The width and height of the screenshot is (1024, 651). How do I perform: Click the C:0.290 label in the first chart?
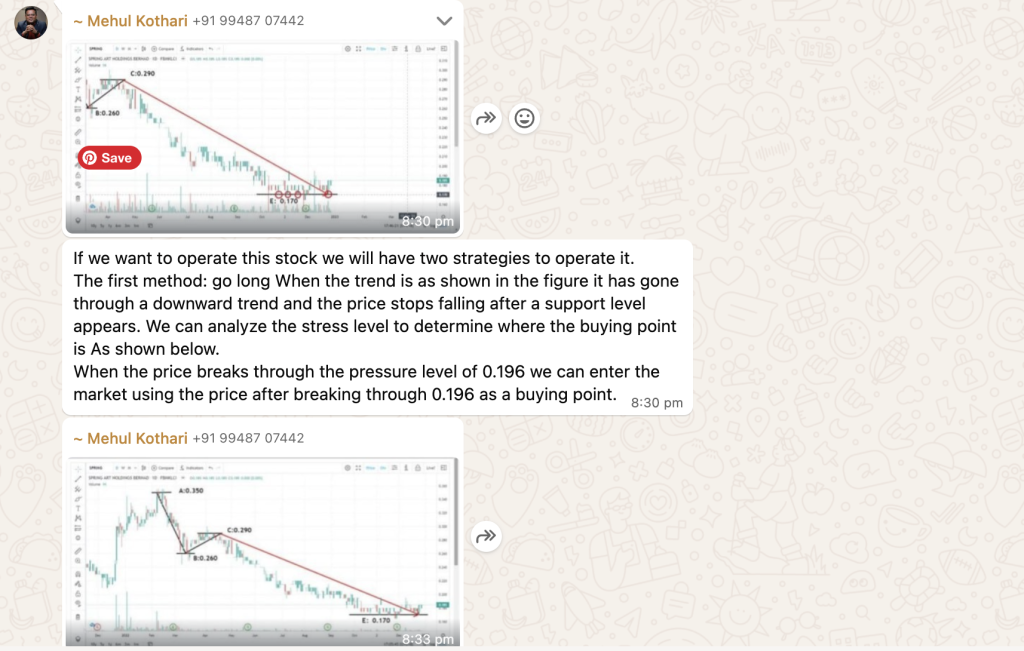point(146,74)
